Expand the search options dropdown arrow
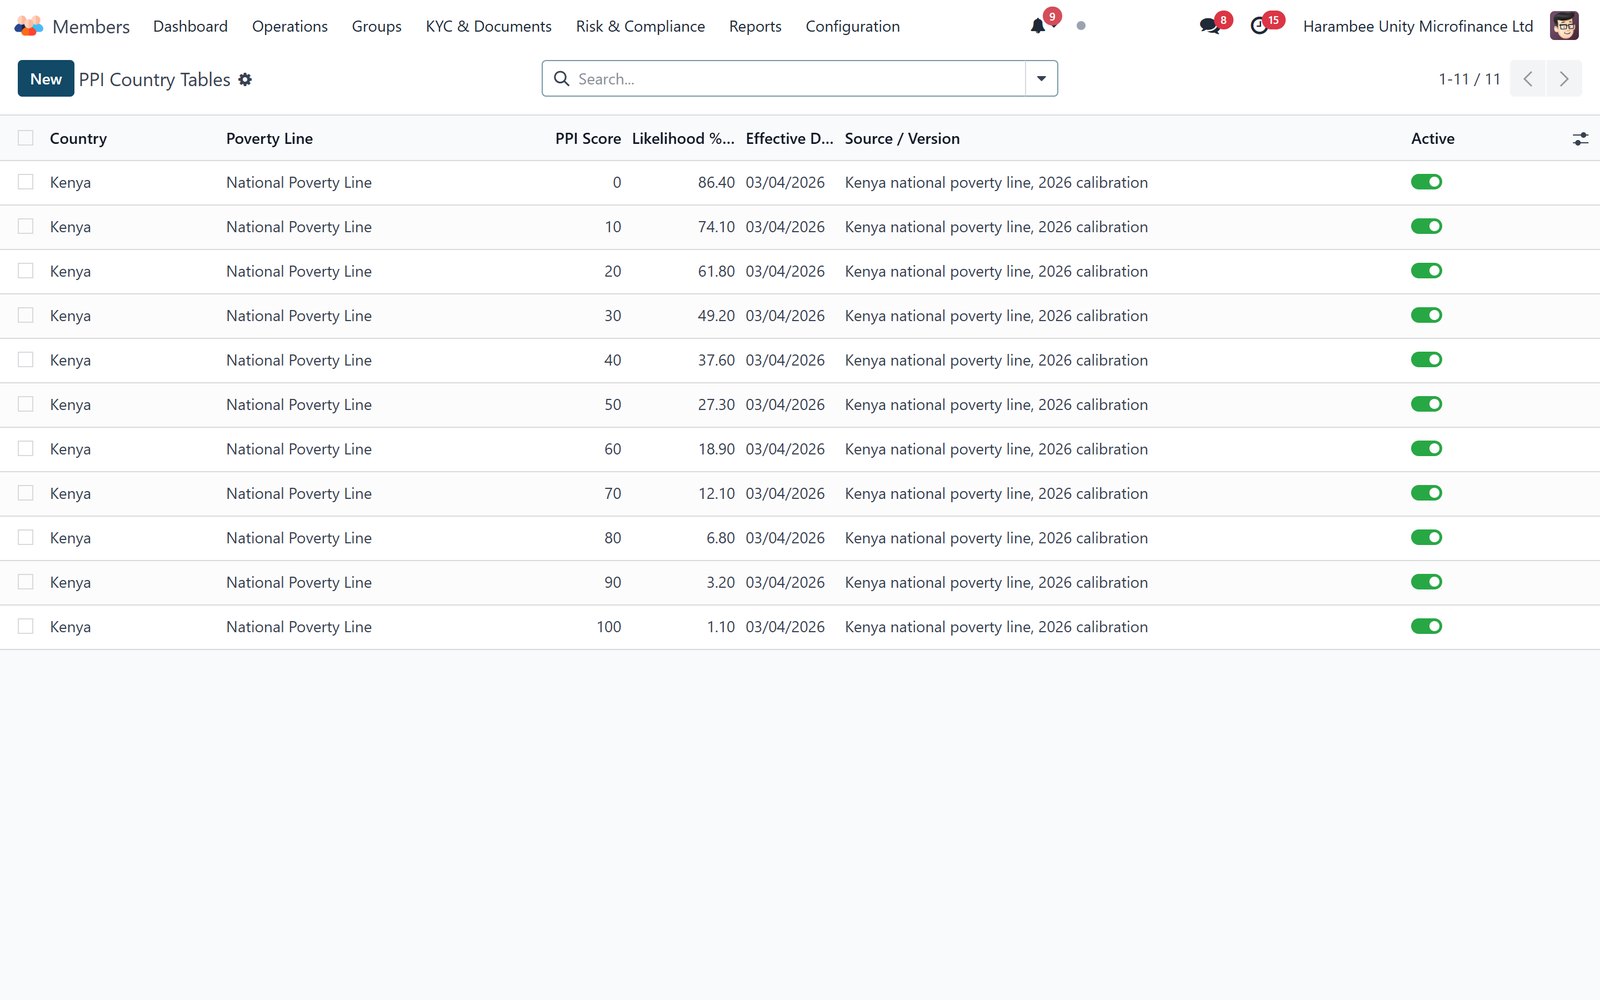Image resolution: width=1600 pixels, height=1000 pixels. 1041,79
